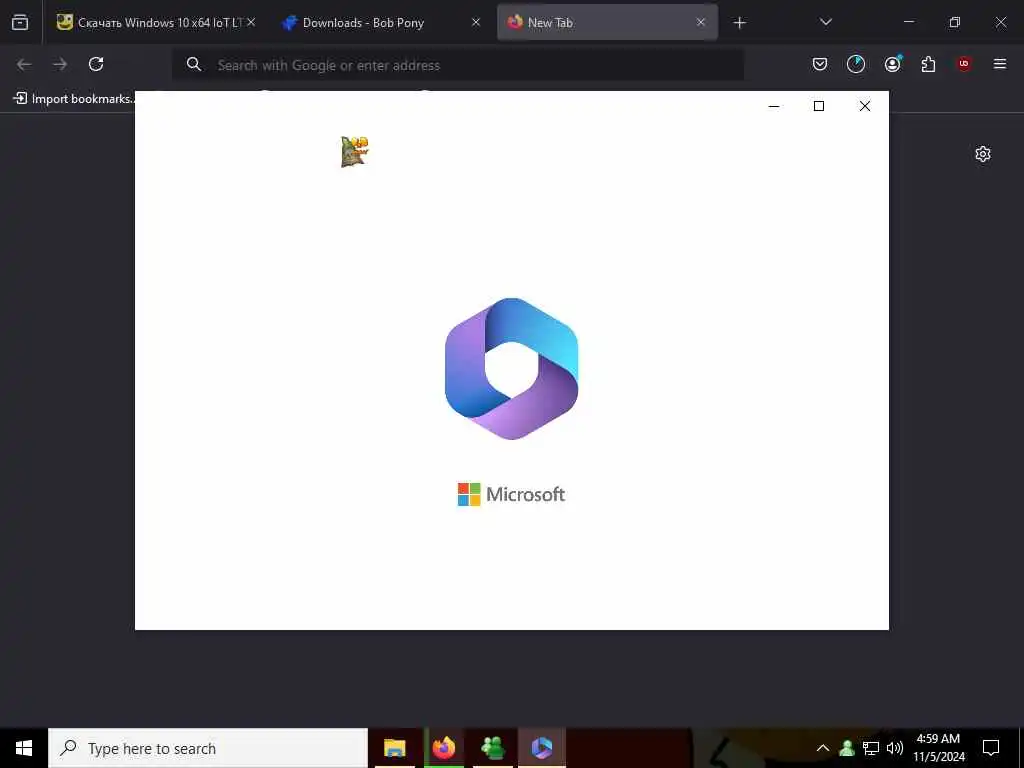Image resolution: width=1024 pixels, height=768 pixels.
Task: Open the Extensions puzzle icon
Action: click(928, 64)
